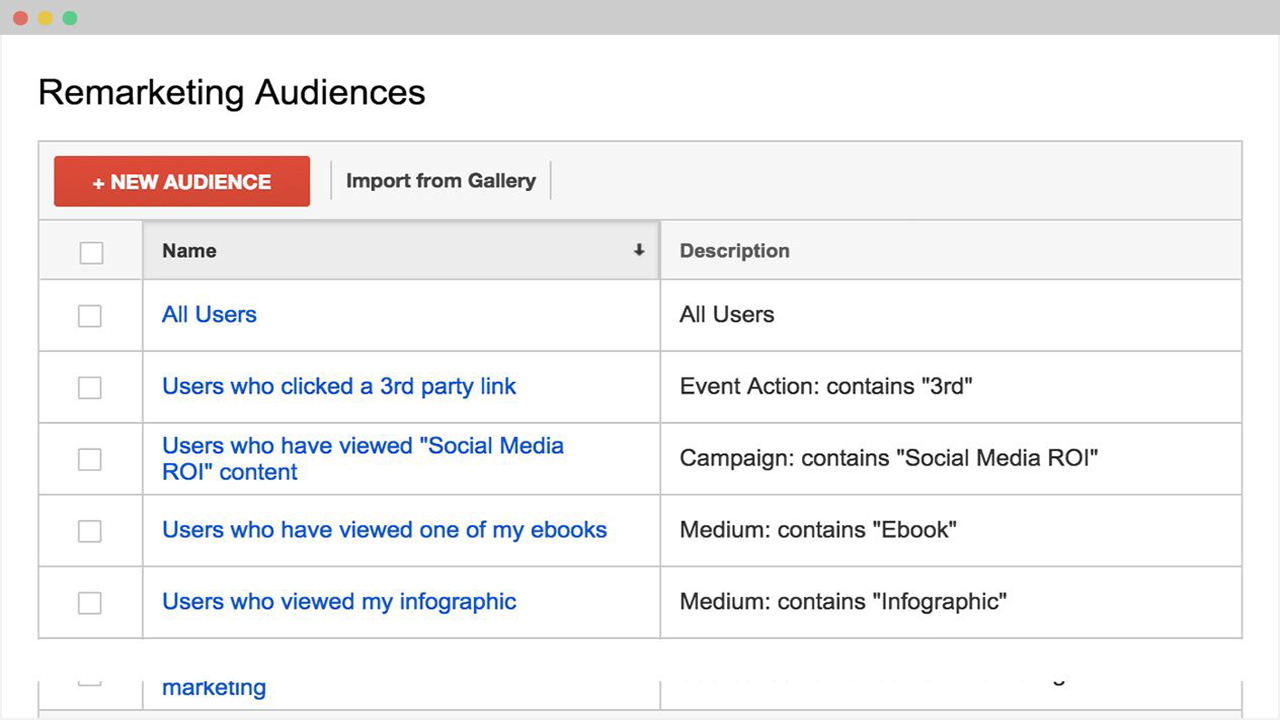Click the red New Audience button
The width and height of the screenshot is (1280, 720).
click(x=182, y=182)
